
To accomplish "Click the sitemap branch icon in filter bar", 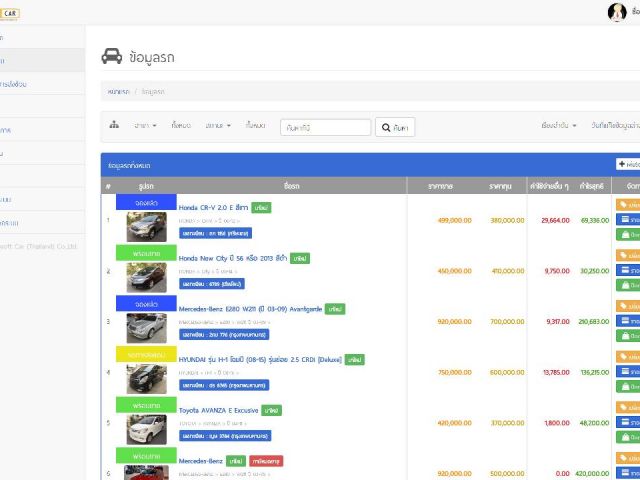I will pos(114,125).
